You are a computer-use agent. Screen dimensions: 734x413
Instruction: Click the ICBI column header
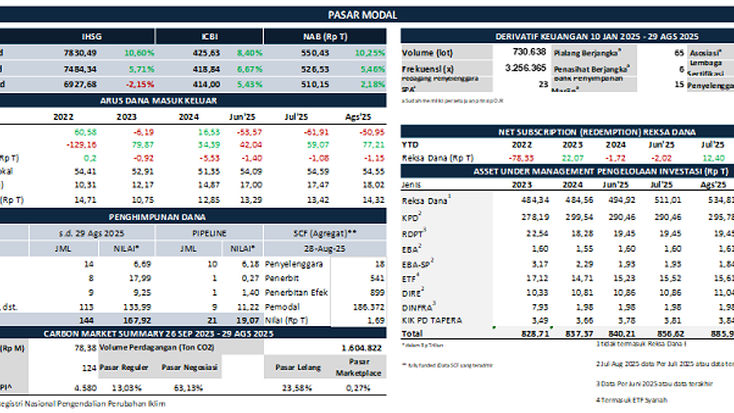[210, 37]
